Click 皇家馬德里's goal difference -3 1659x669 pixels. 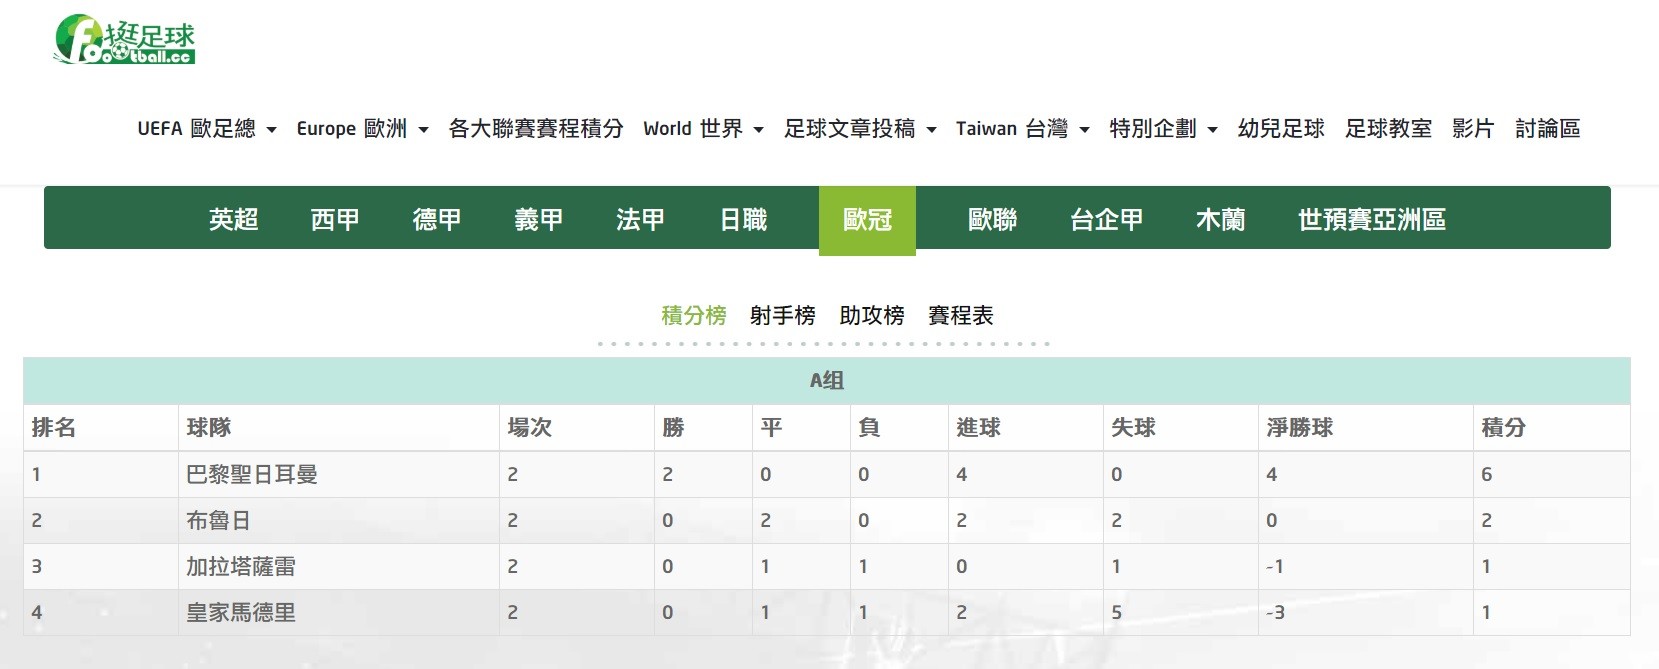click(1276, 613)
